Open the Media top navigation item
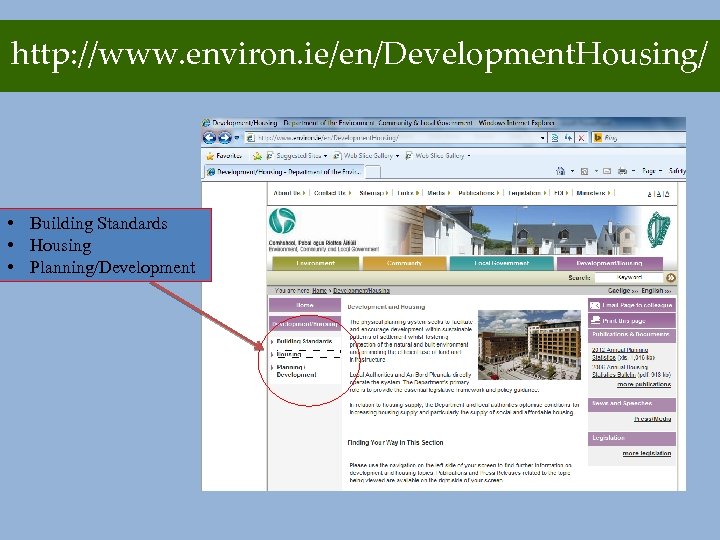Viewport: 720px width, 540px height. 436,193
